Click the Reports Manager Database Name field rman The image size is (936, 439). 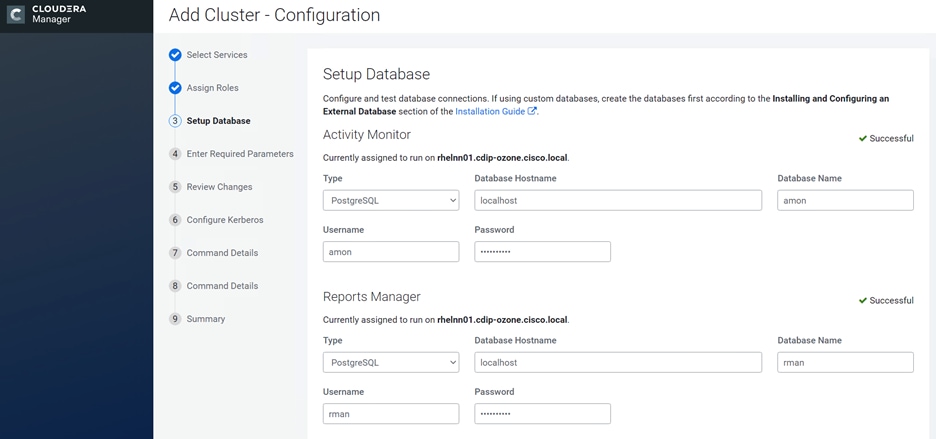point(845,363)
